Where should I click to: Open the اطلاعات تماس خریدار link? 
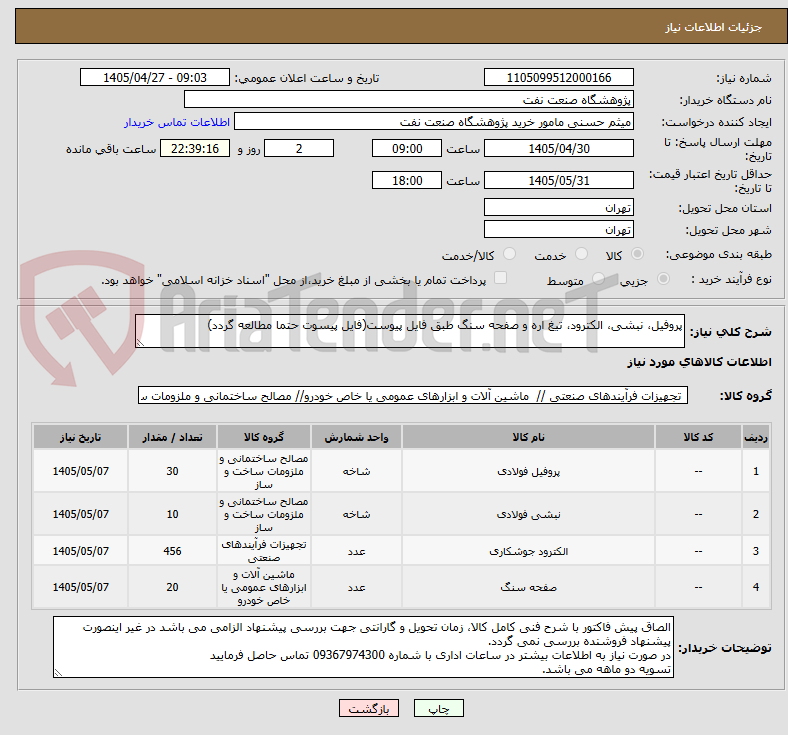coord(177,122)
